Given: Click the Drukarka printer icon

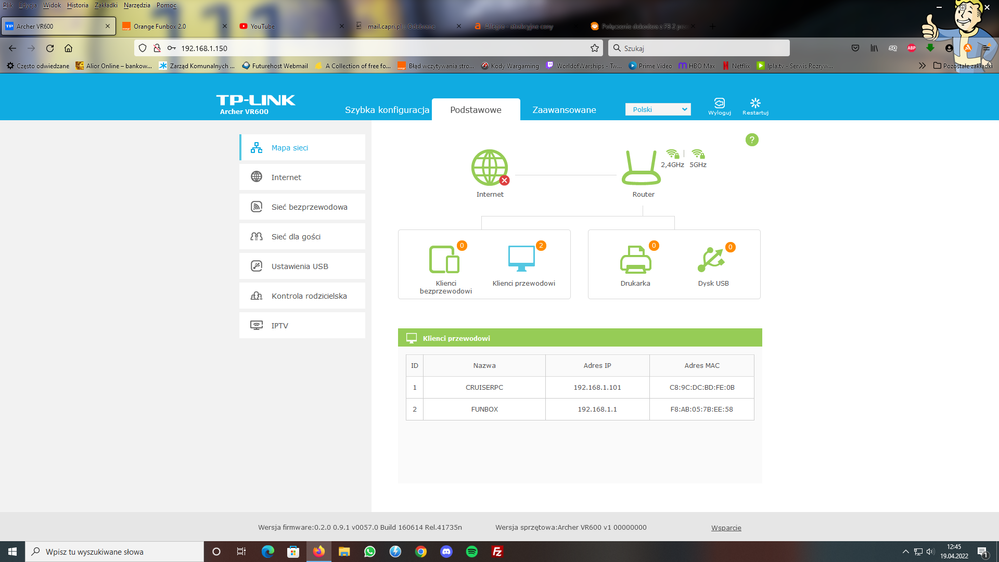Looking at the screenshot, I should pyautogui.click(x=635, y=260).
